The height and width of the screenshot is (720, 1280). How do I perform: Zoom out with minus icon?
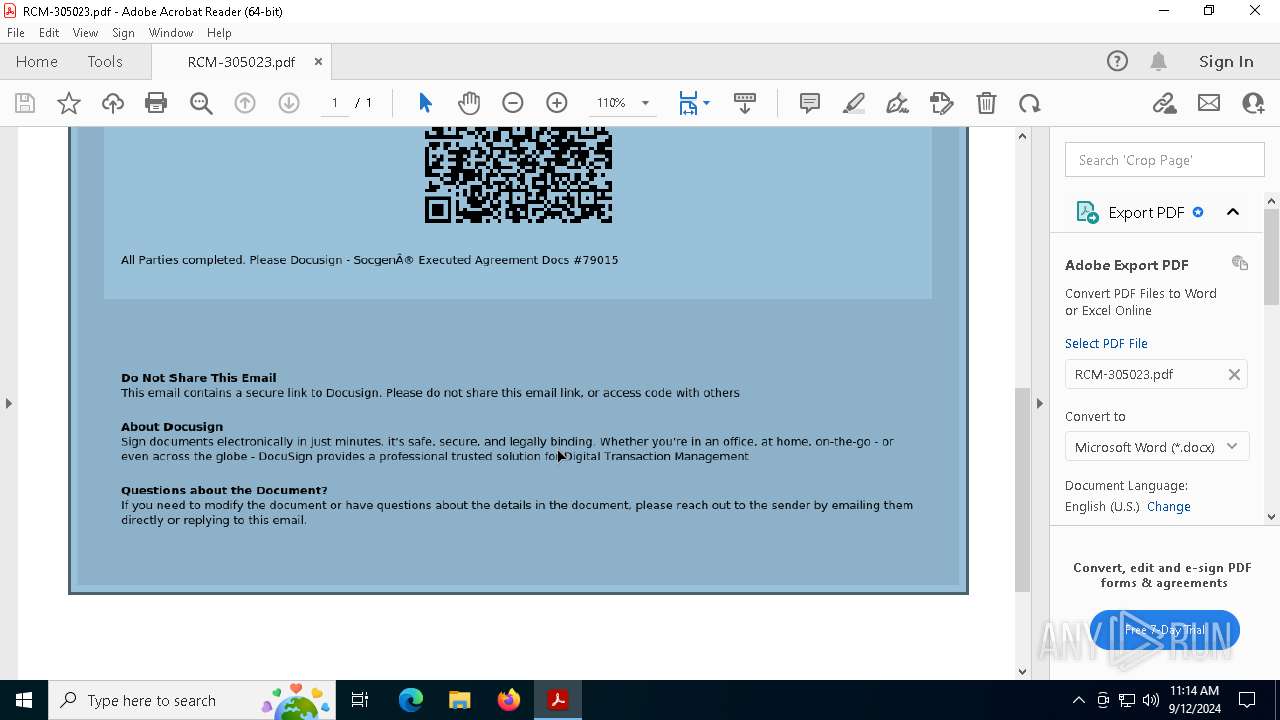coord(513,103)
